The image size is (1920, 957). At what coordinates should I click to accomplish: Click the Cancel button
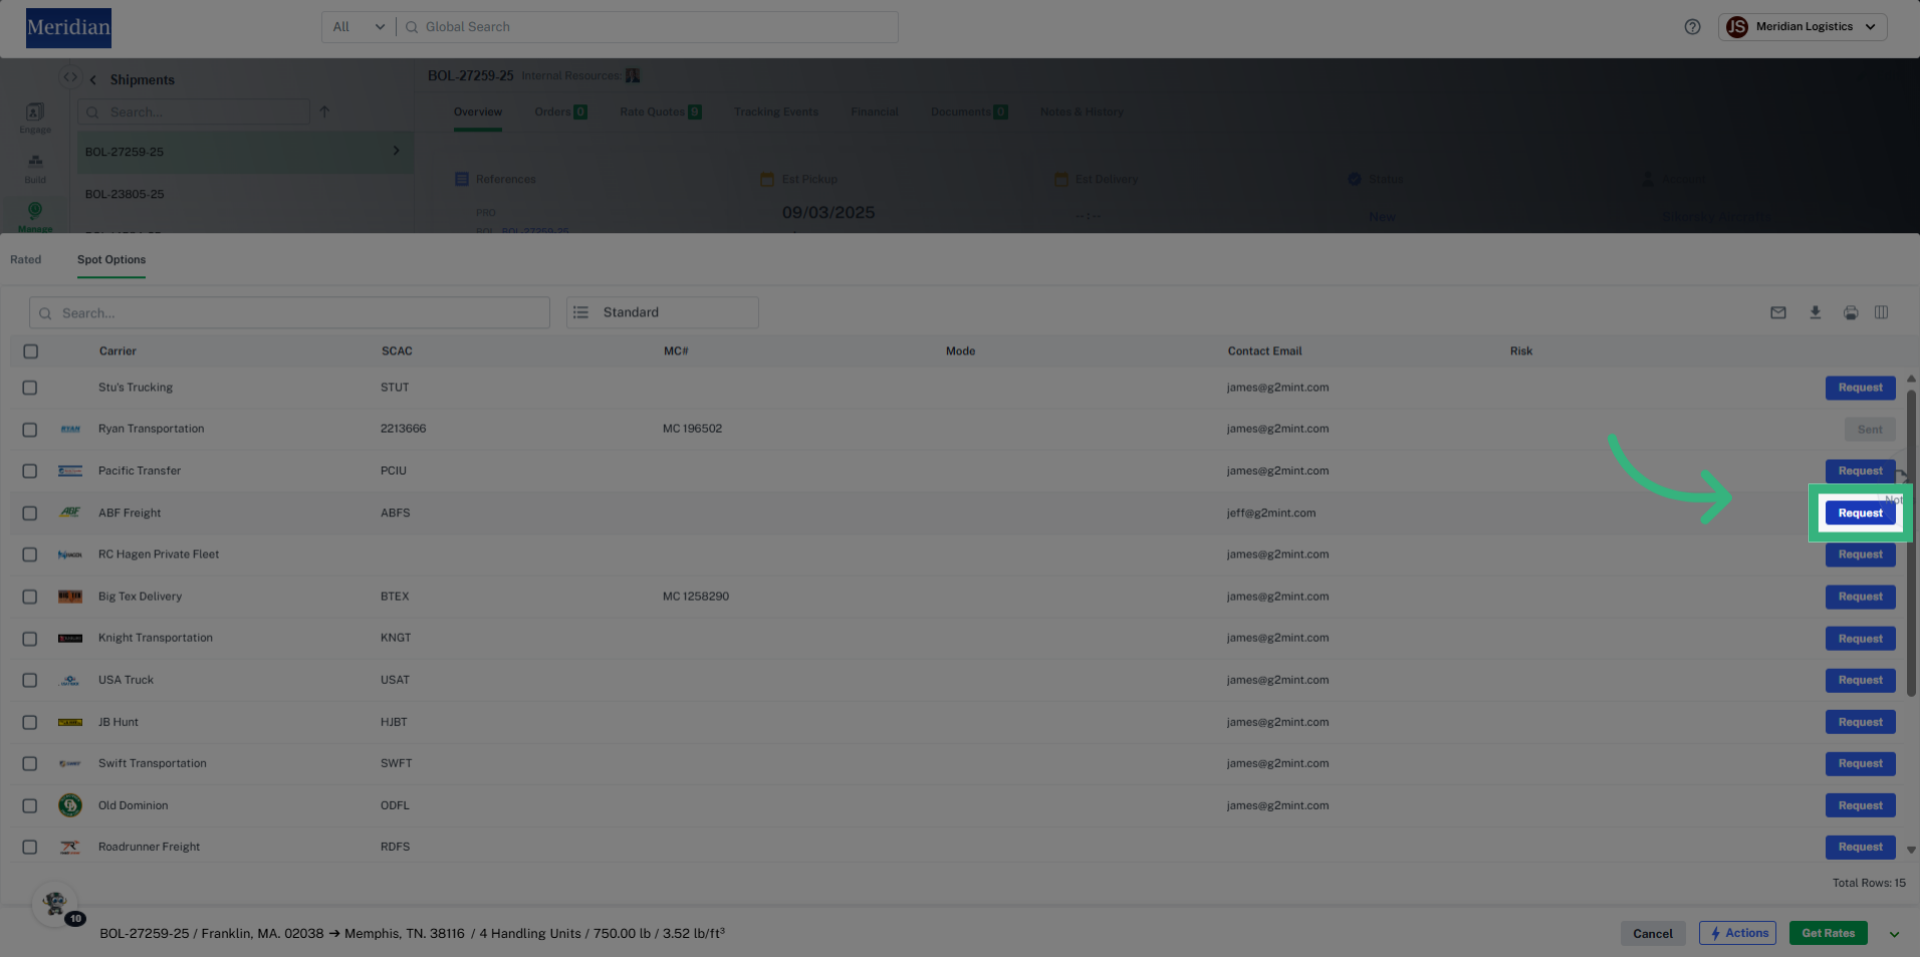1653,934
